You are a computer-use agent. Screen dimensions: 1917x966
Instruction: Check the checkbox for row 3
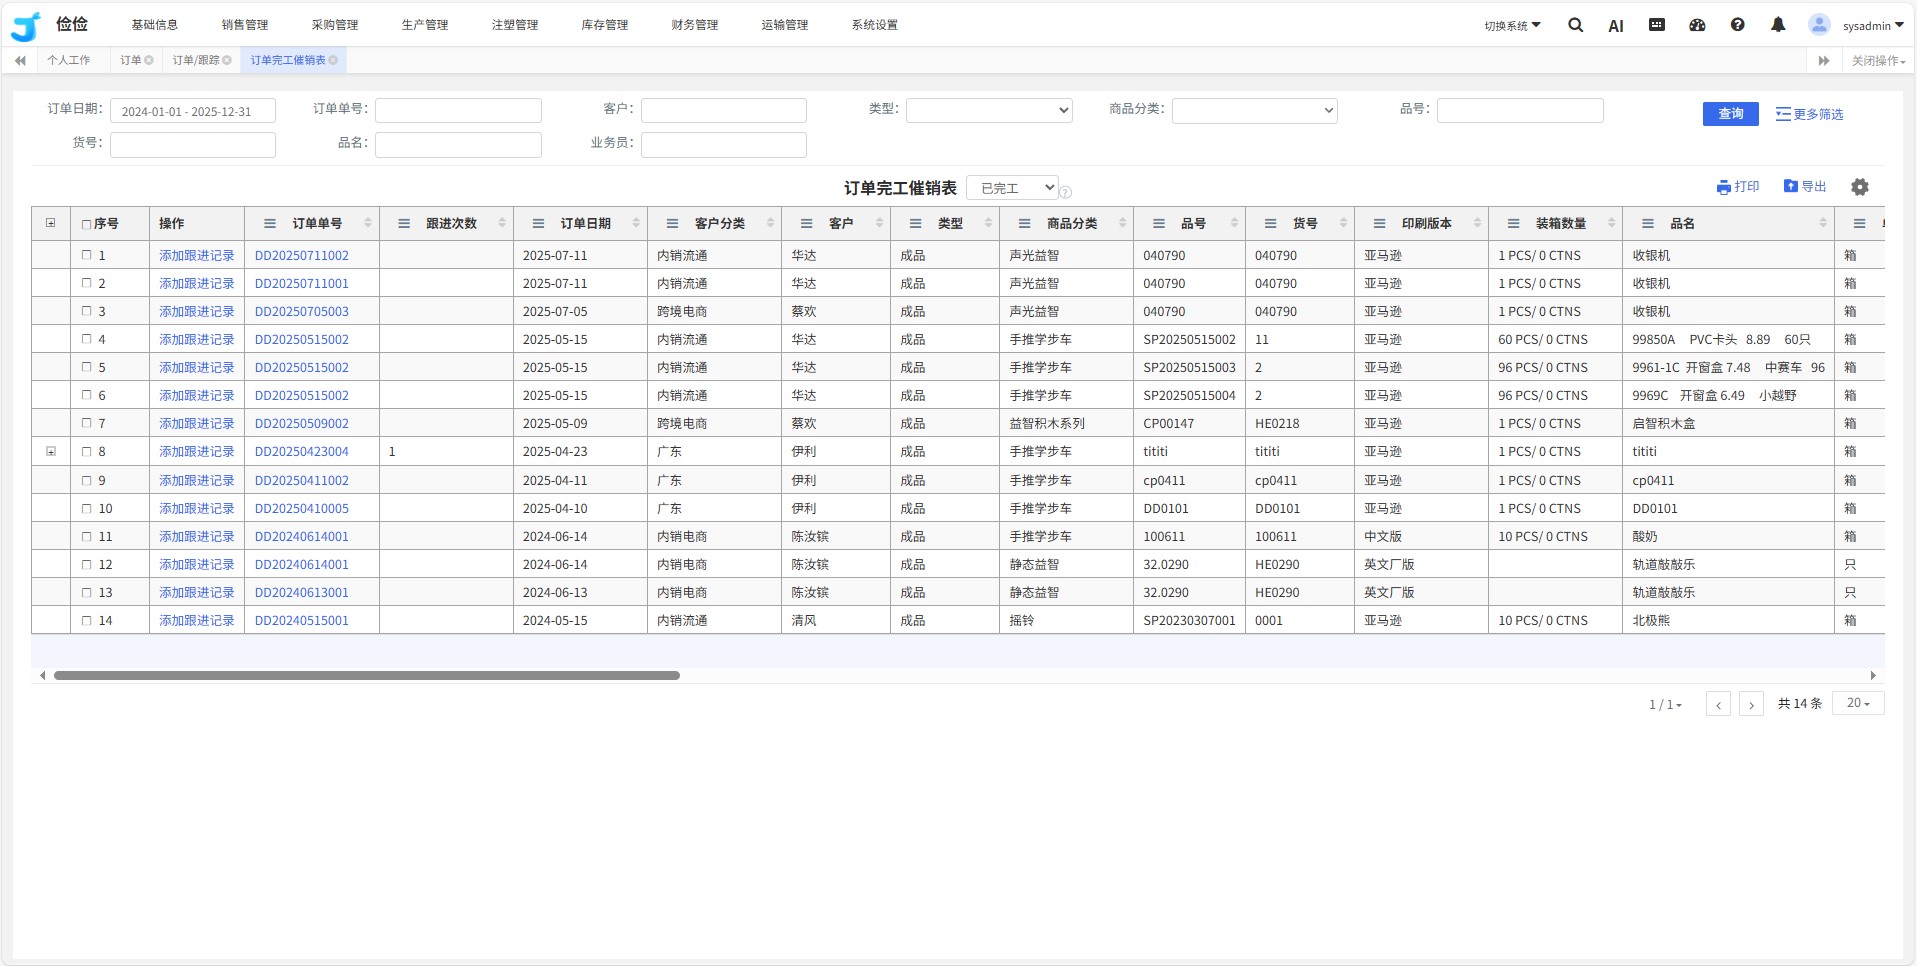87,311
